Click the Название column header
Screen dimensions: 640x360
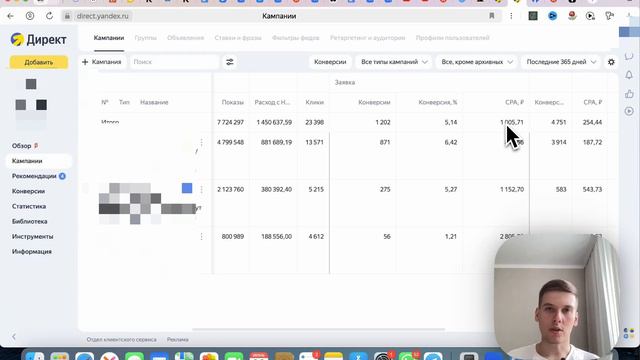(154, 102)
